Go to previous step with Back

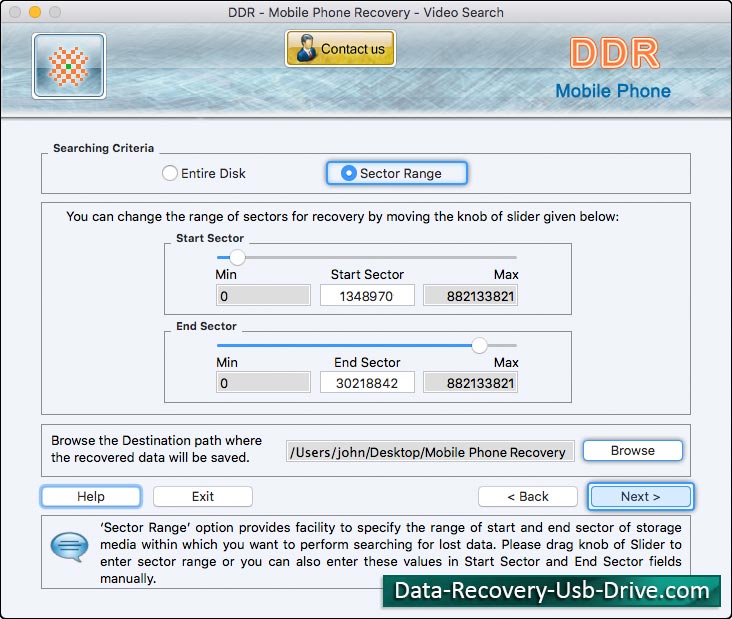(x=528, y=496)
